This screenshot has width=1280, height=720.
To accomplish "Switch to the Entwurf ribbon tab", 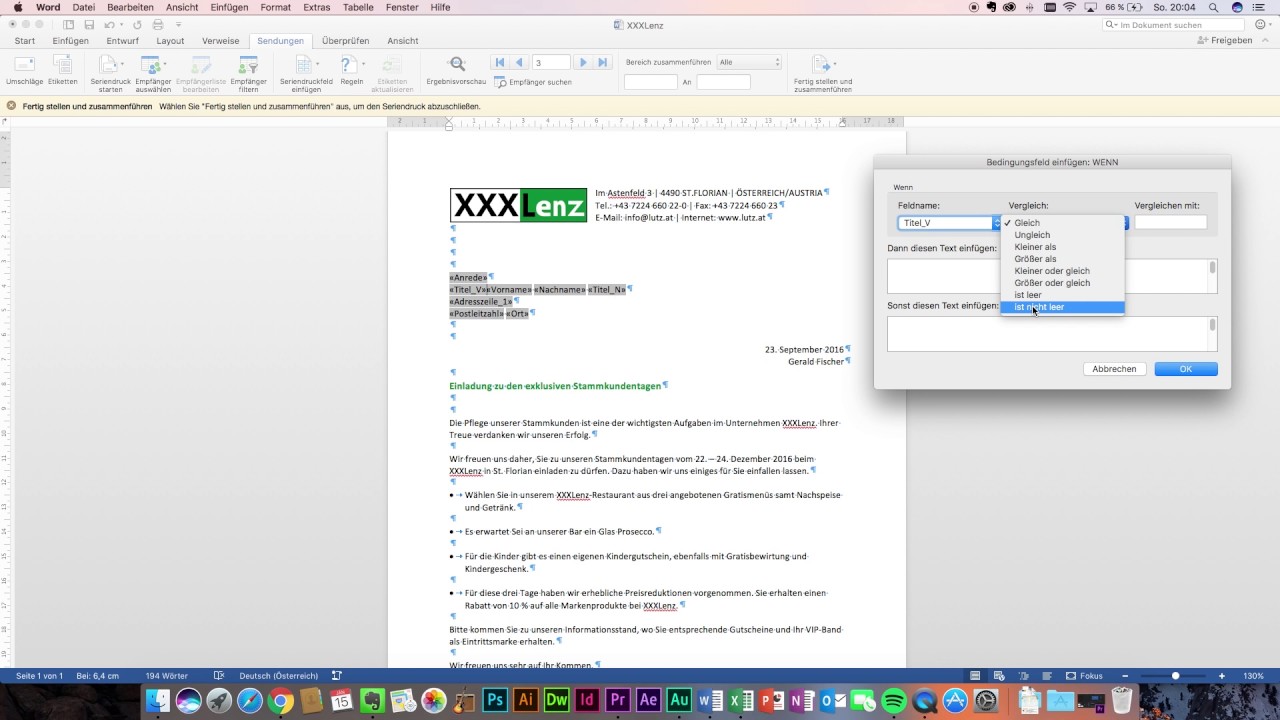I will [123, 41].
